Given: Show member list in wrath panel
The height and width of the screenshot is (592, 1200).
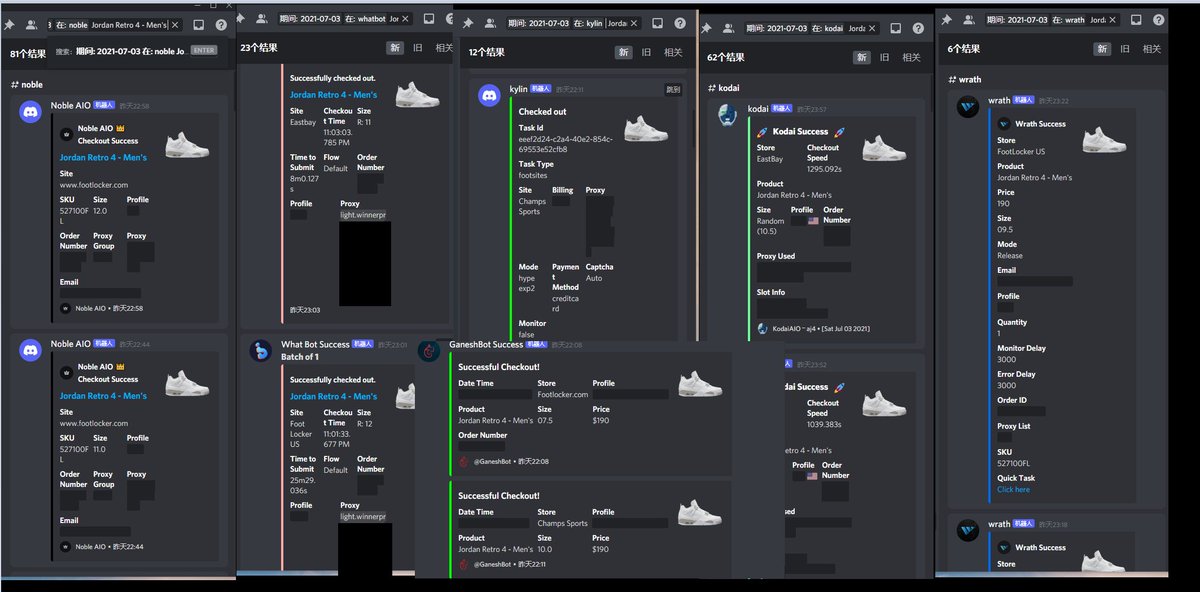Looking at the screenshot, I should (968, 20).
